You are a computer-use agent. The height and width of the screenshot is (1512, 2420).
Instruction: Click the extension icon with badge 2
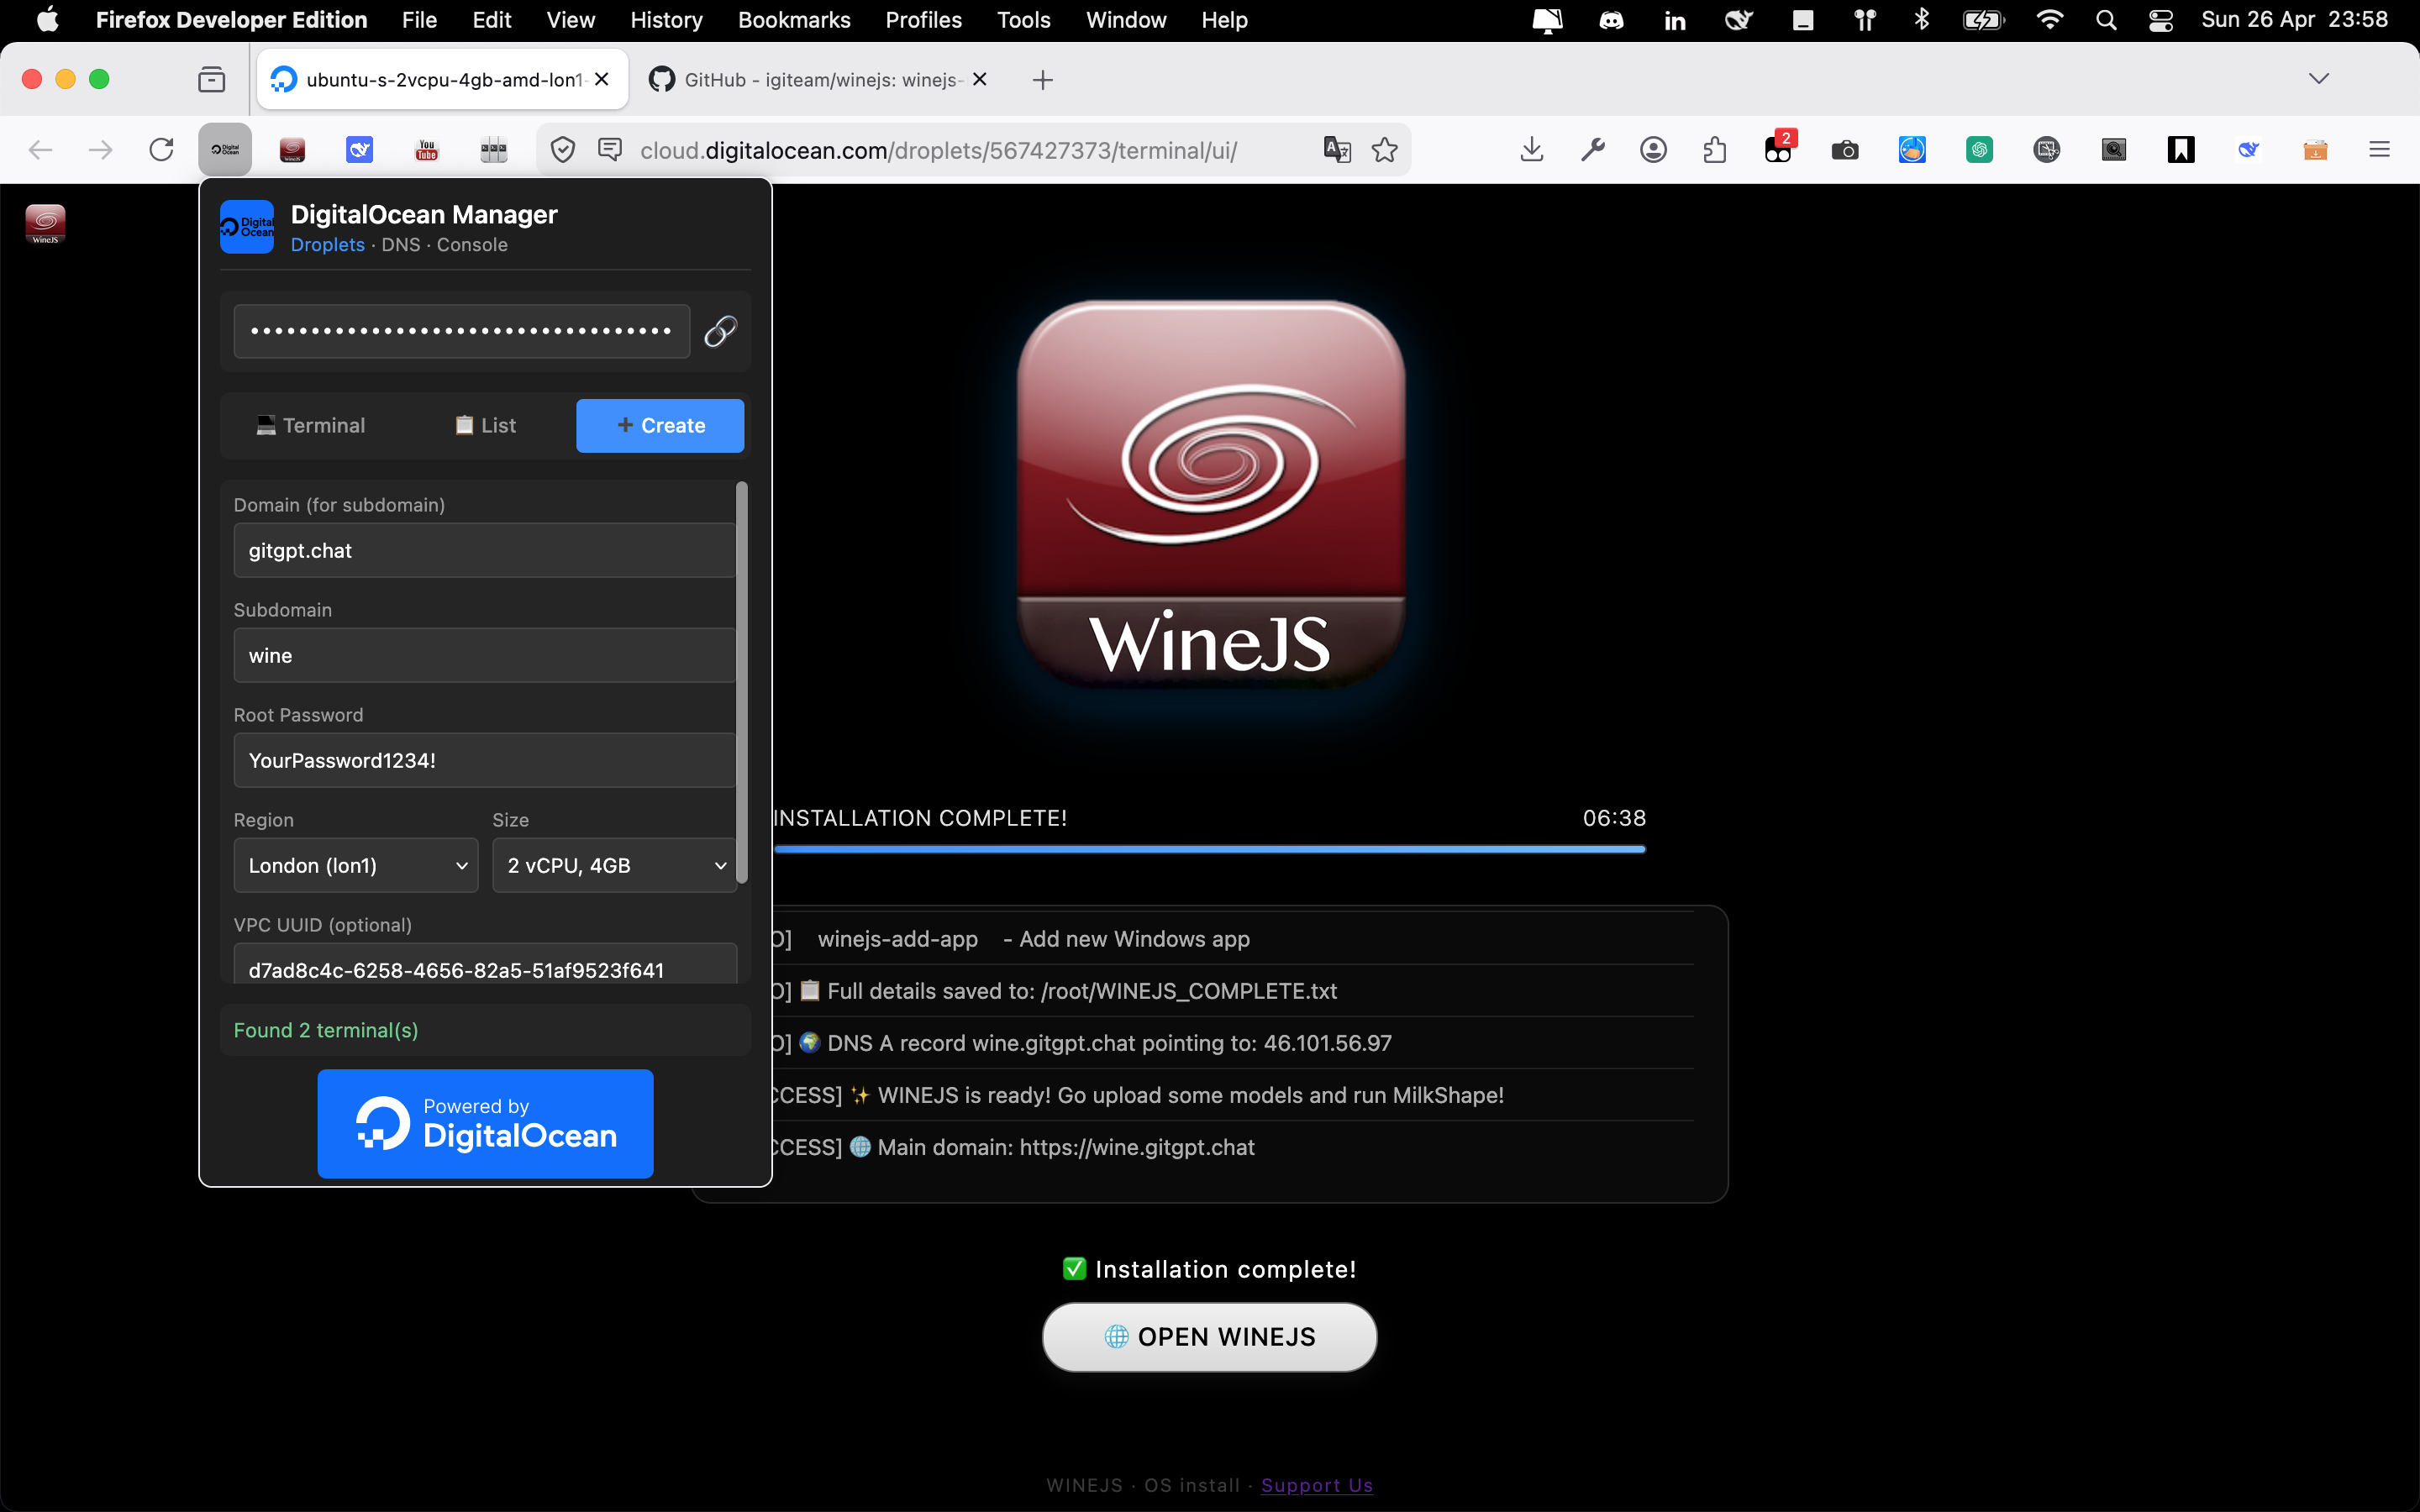(1780, 148)
